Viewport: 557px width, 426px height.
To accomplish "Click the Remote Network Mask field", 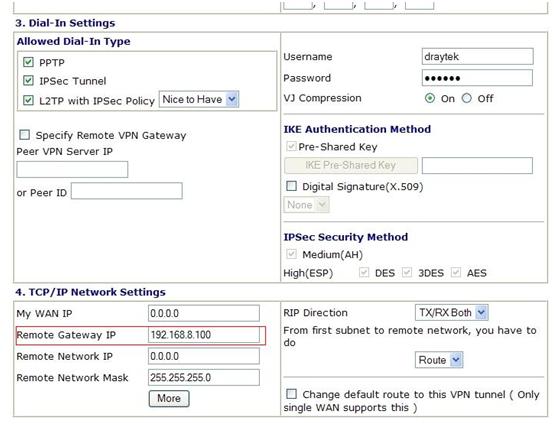I will (204, 377).
